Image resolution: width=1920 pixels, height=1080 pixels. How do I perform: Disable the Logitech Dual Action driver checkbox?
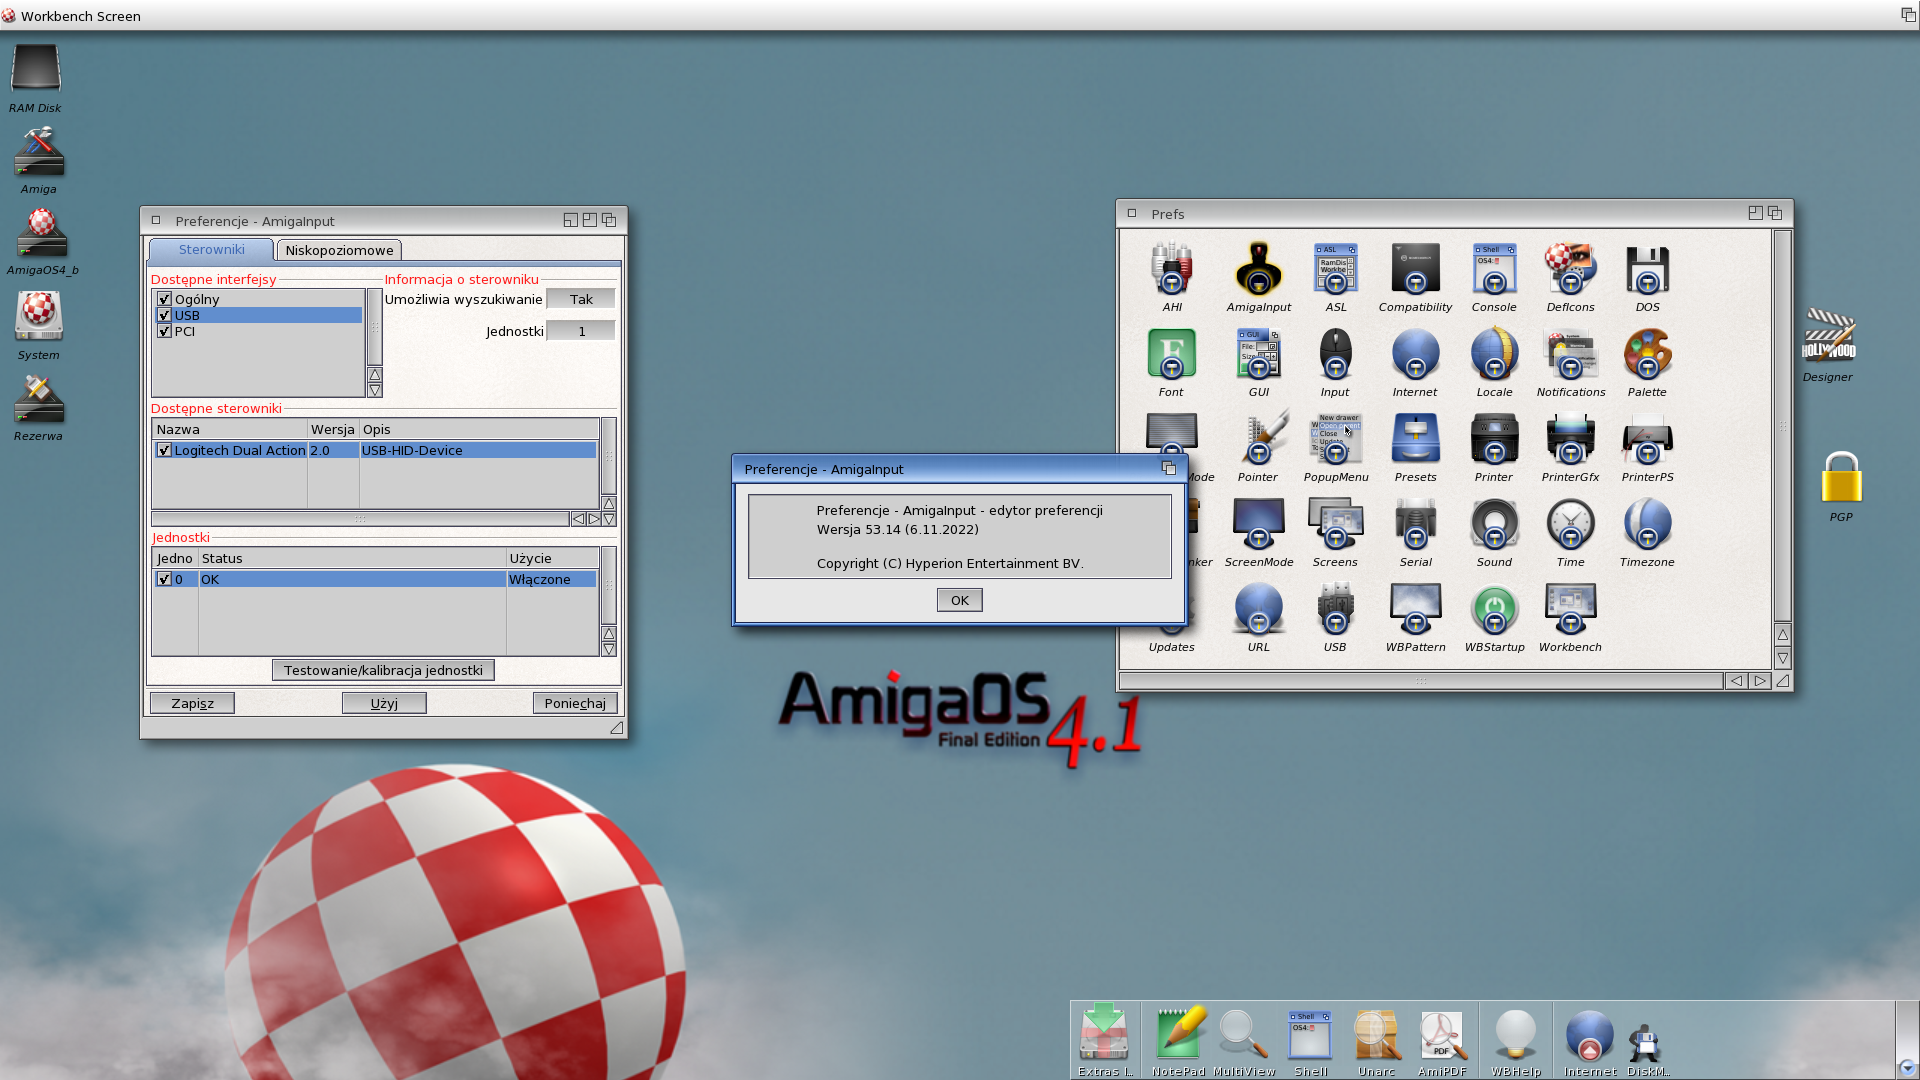pos(165,450)
